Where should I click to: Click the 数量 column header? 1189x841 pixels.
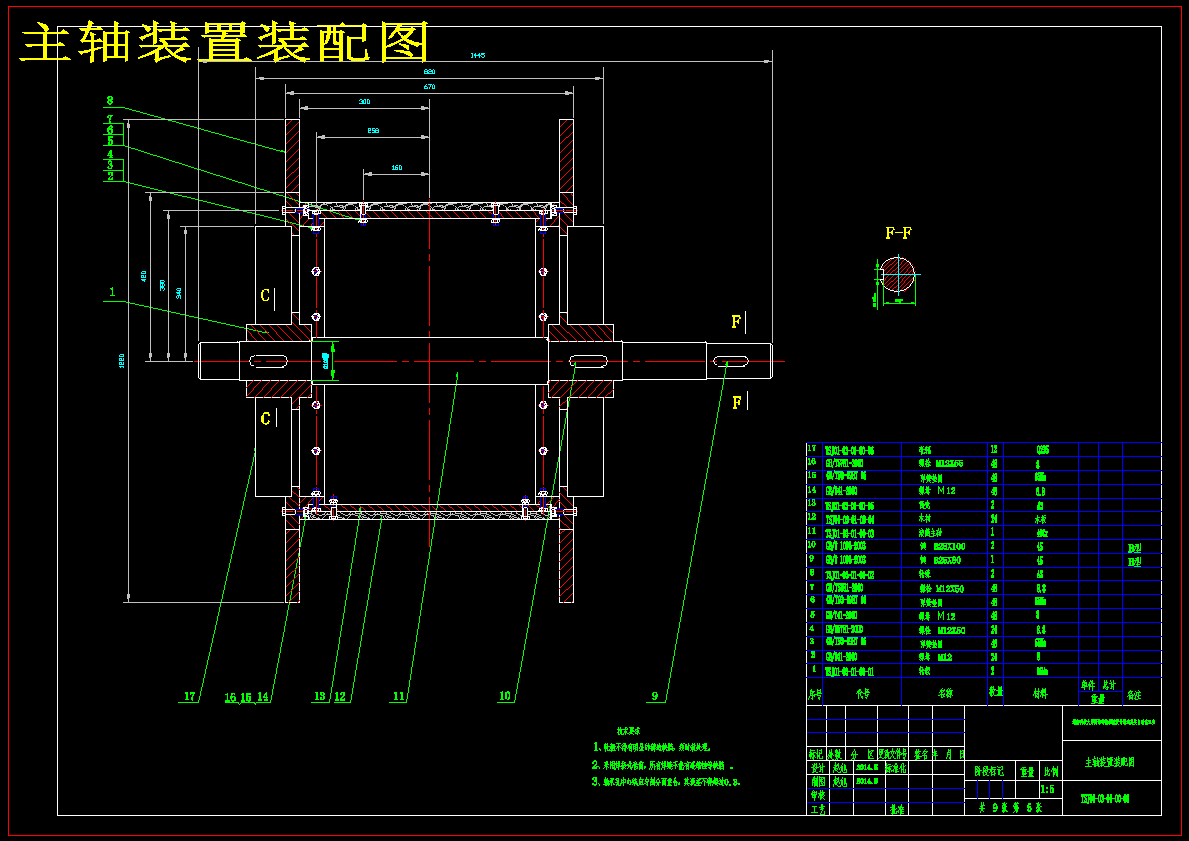click(x=996, y=692)
